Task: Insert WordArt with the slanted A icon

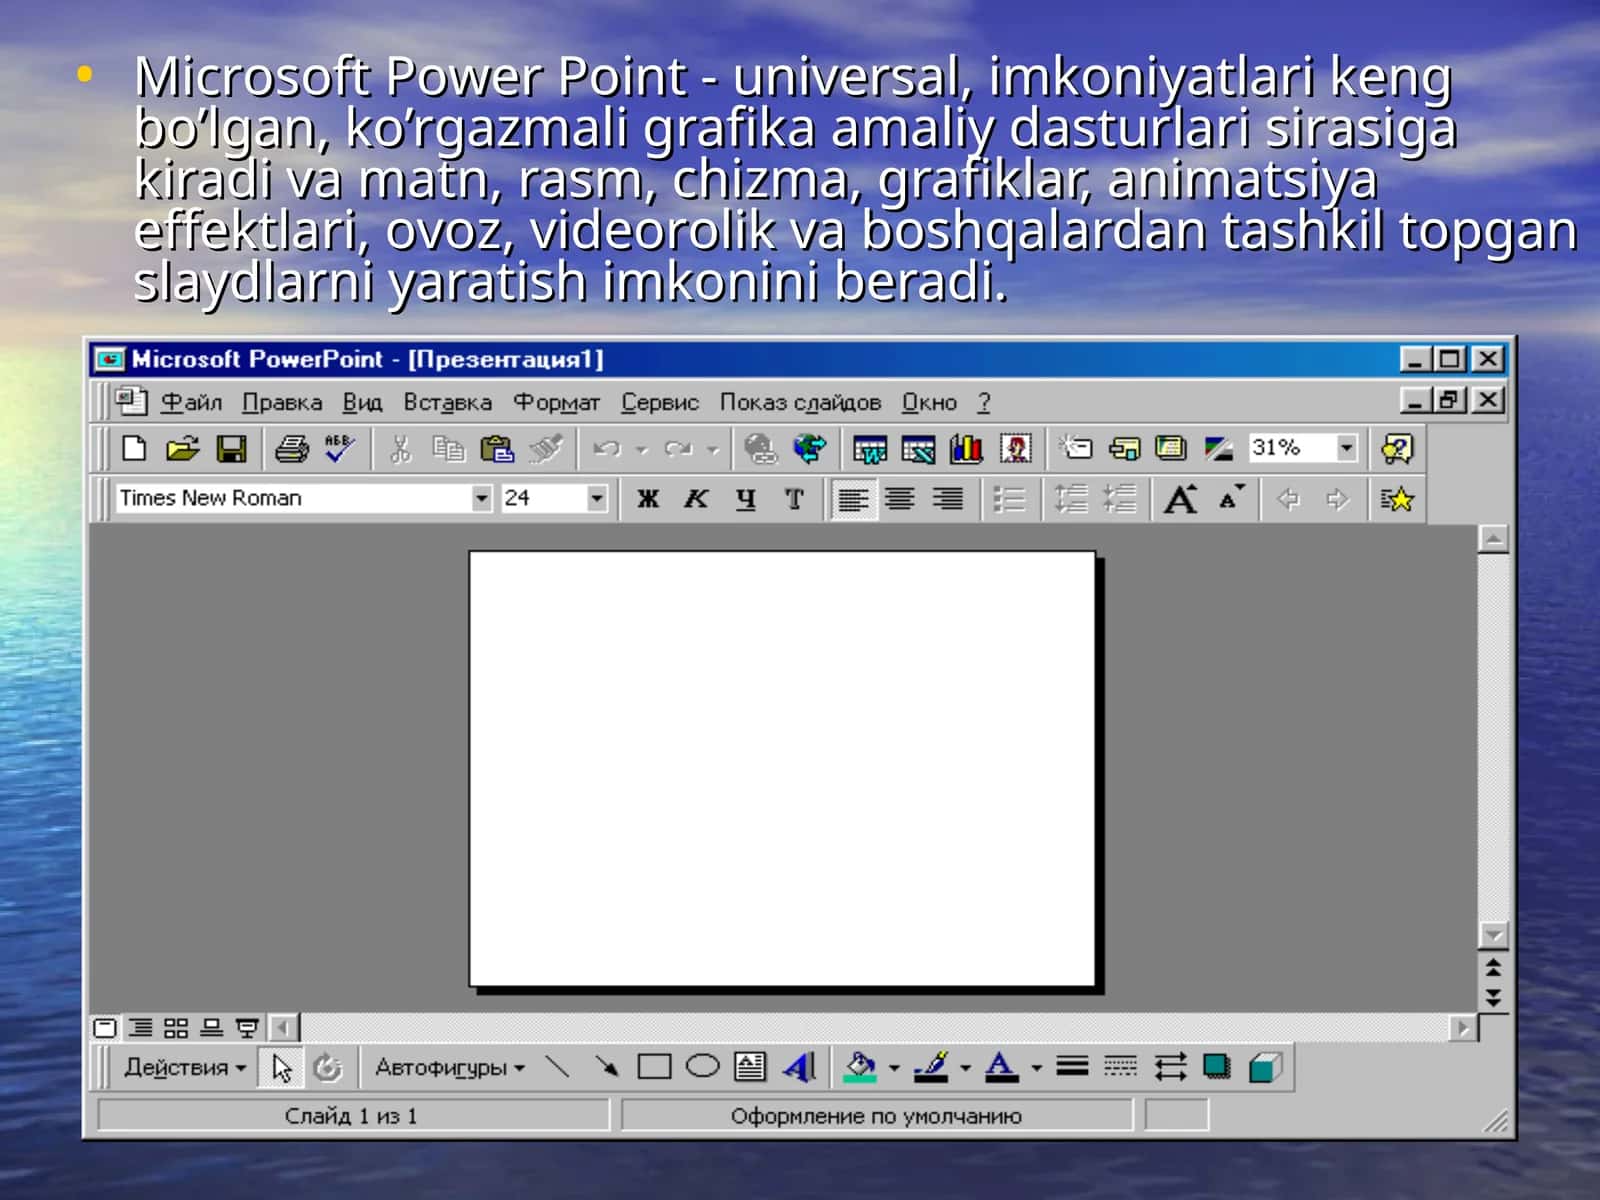Action: (x=799, y=1067)
